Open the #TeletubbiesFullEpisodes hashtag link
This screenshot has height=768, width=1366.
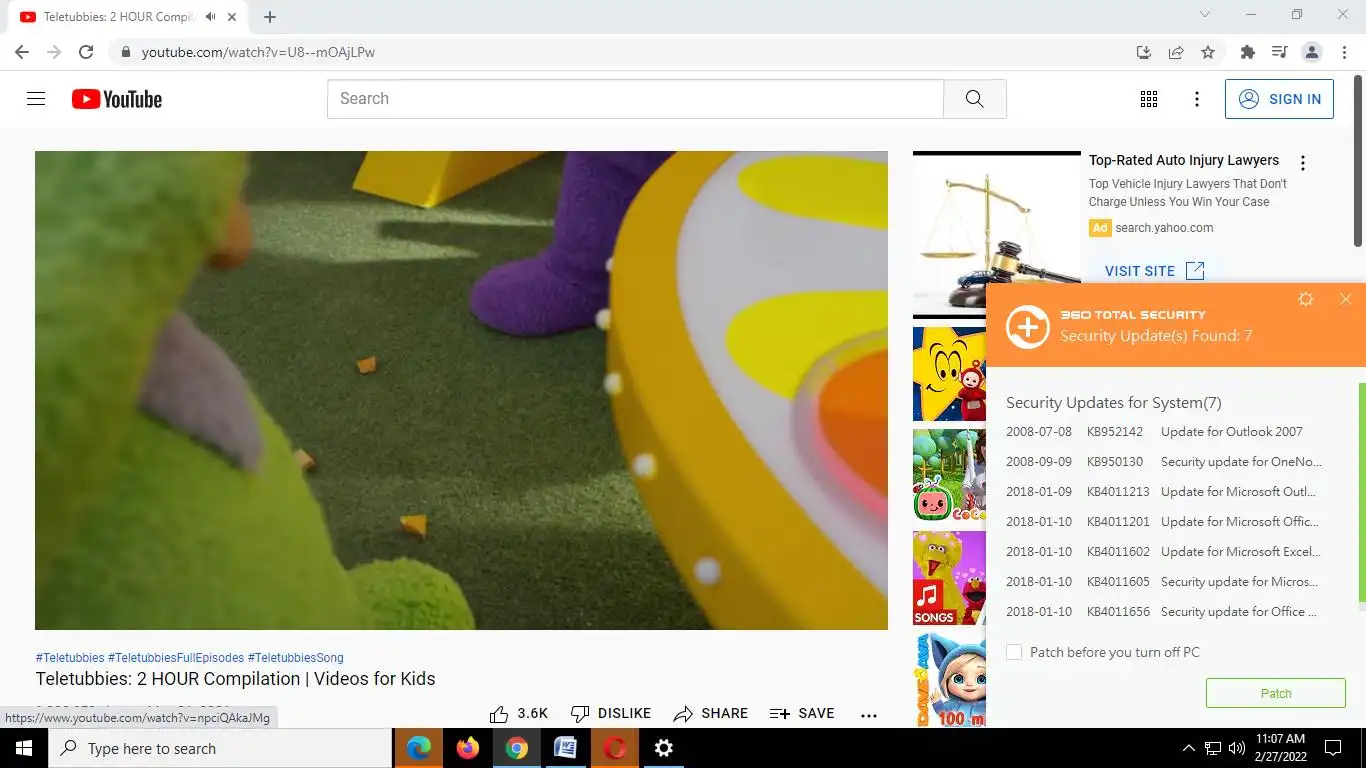[176, 658]
